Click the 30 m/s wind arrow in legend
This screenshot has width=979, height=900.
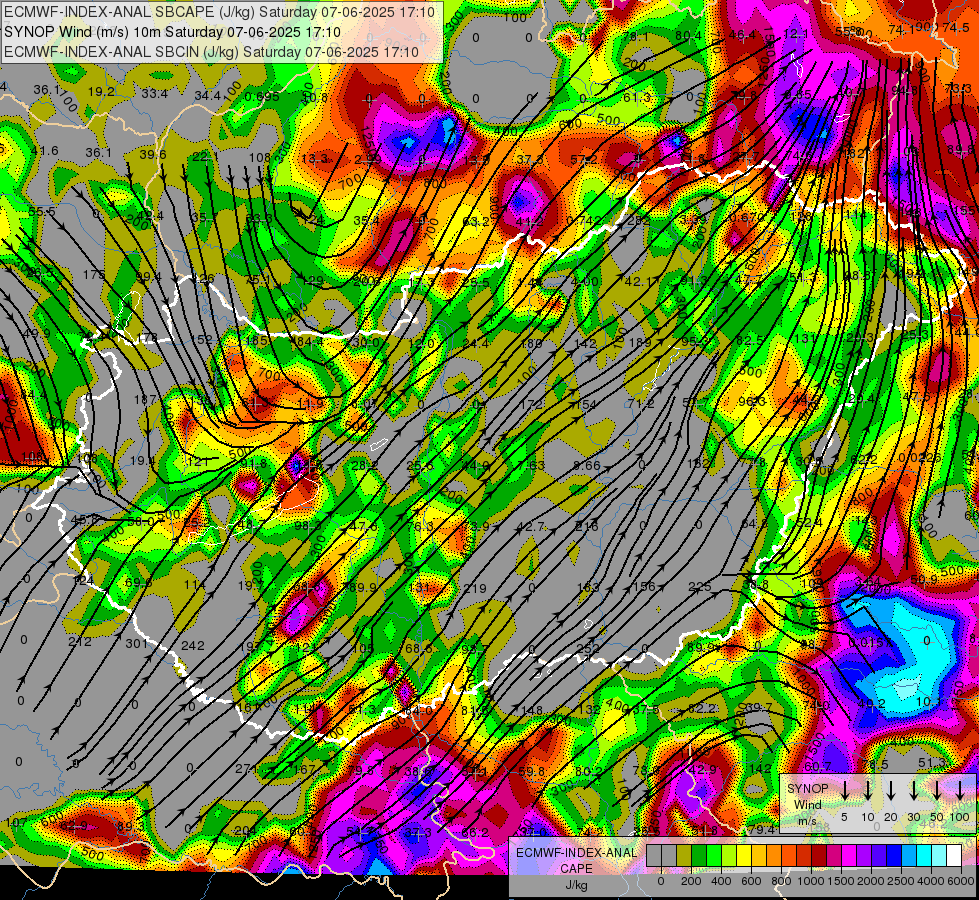point(914,790)
